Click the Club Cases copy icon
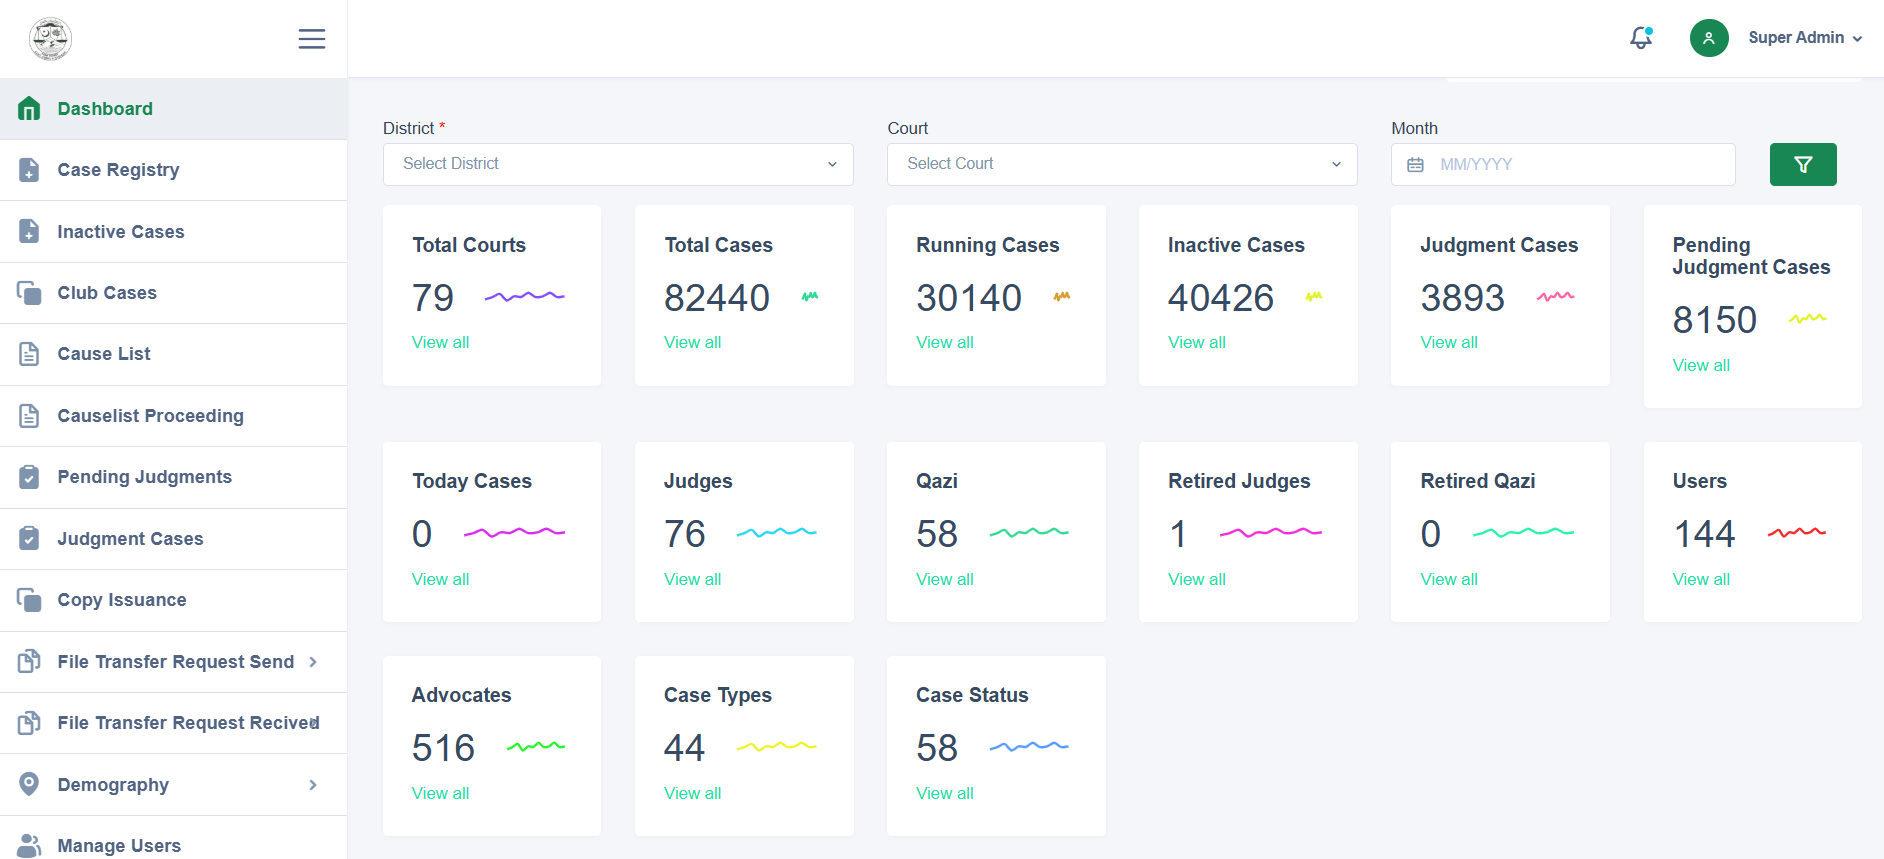Image resolution: width=1884 pixels, height=859 pixels. pyautogui.click(x=30, y=293)
